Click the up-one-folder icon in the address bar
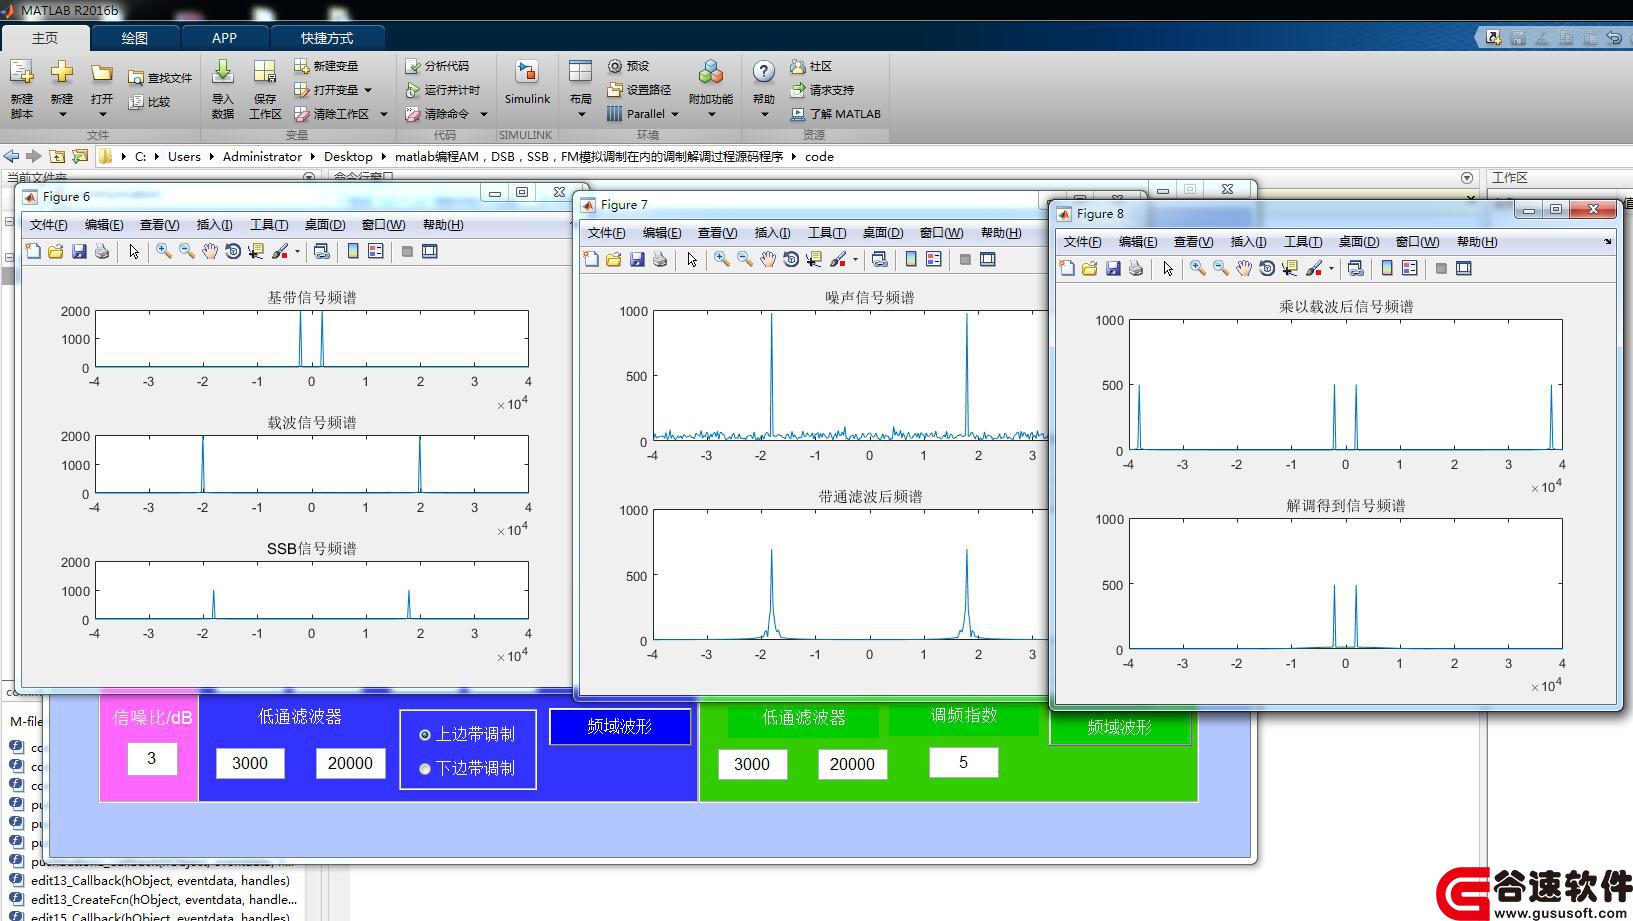The height and width of the screenshot is (921, 1633). click(57, 156)
